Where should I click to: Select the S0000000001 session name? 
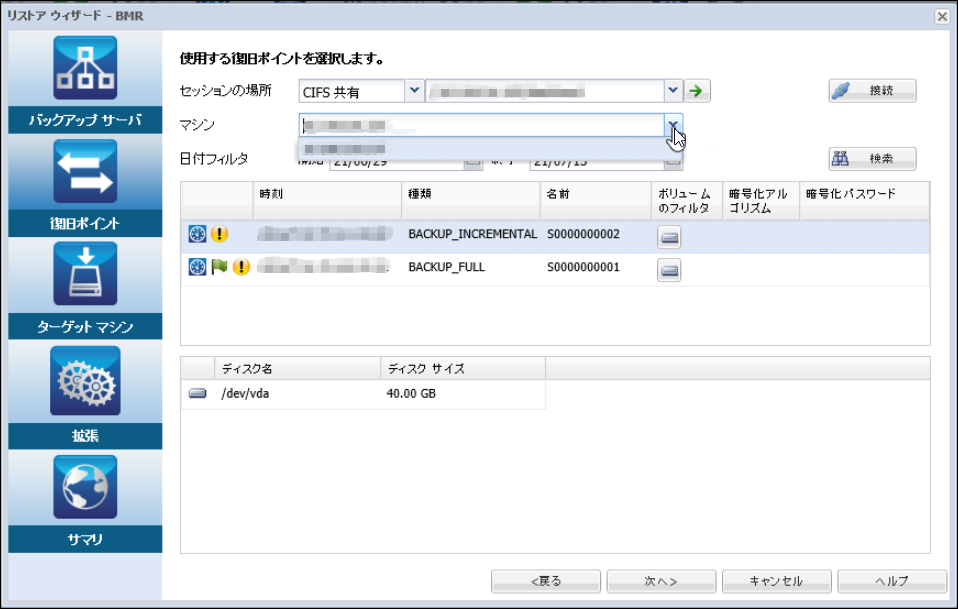(x=583, y=267)
